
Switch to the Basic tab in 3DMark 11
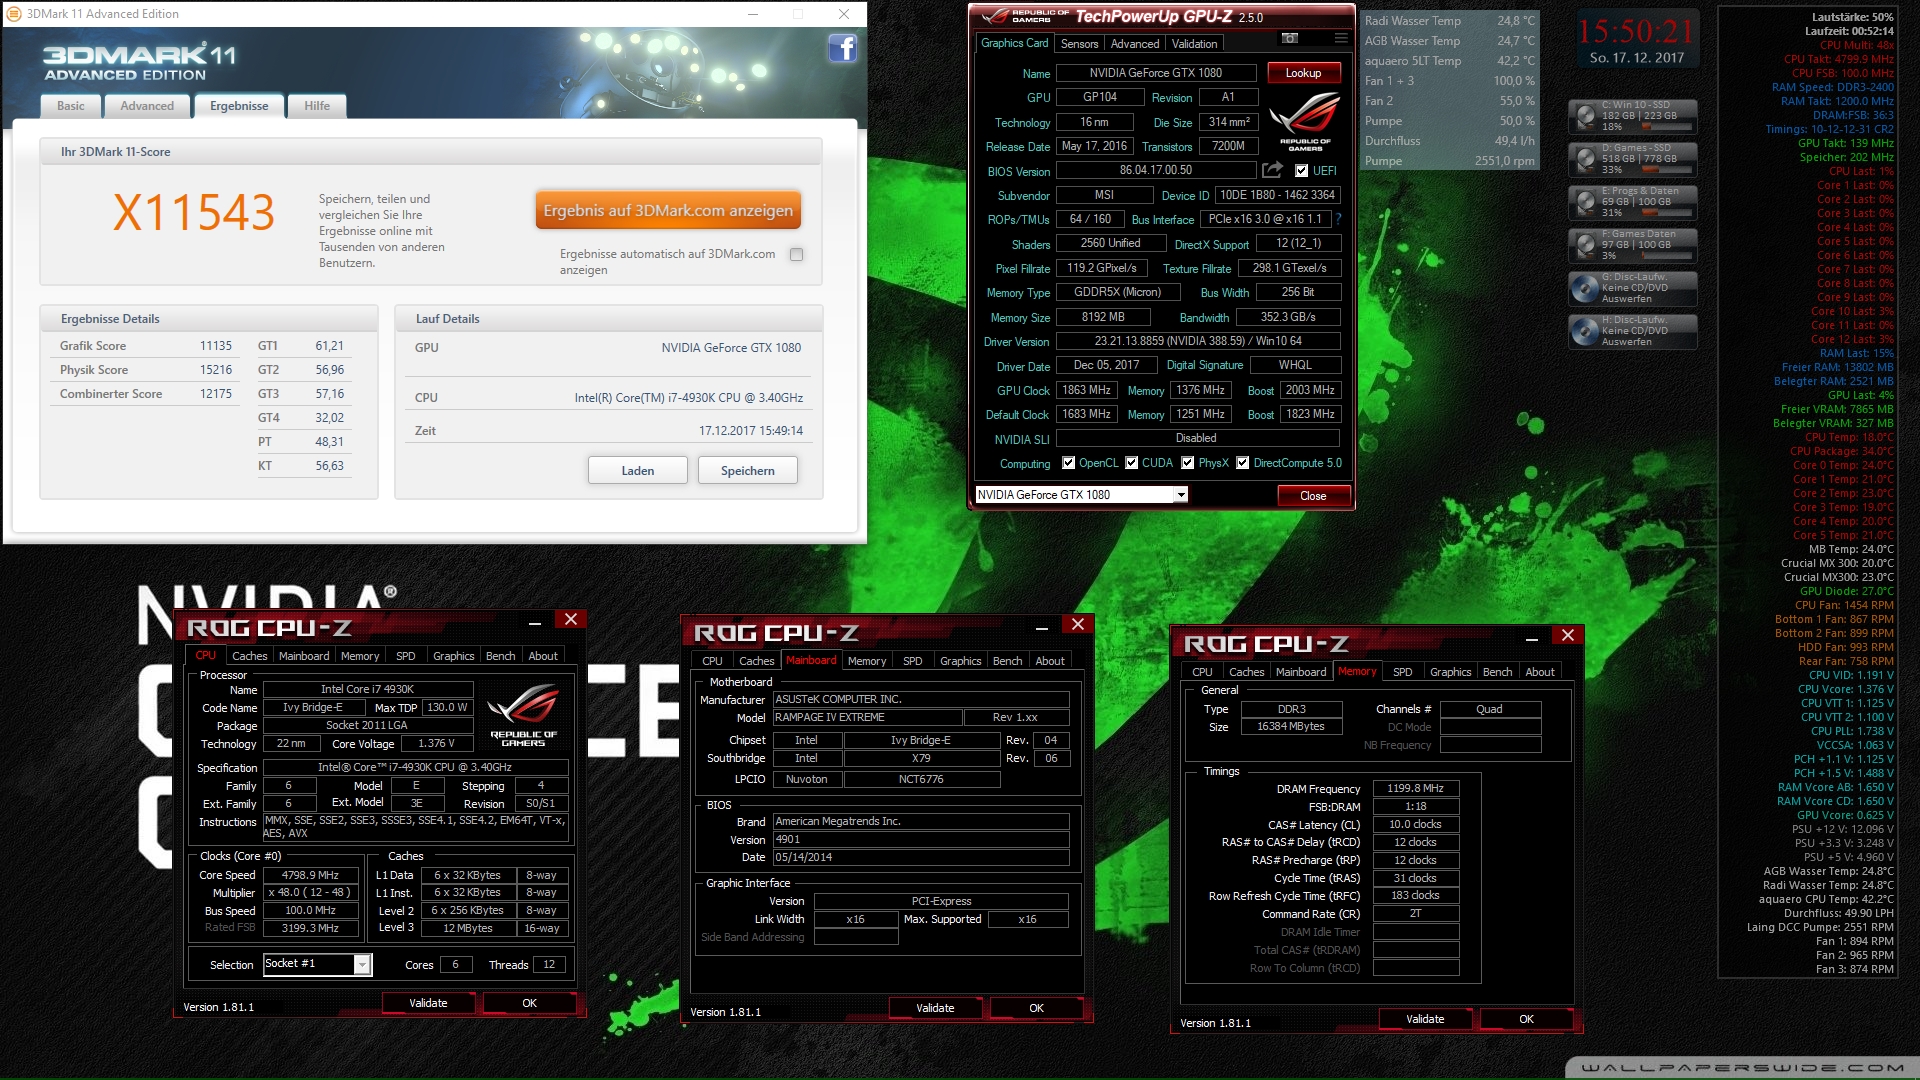(71, 106)
